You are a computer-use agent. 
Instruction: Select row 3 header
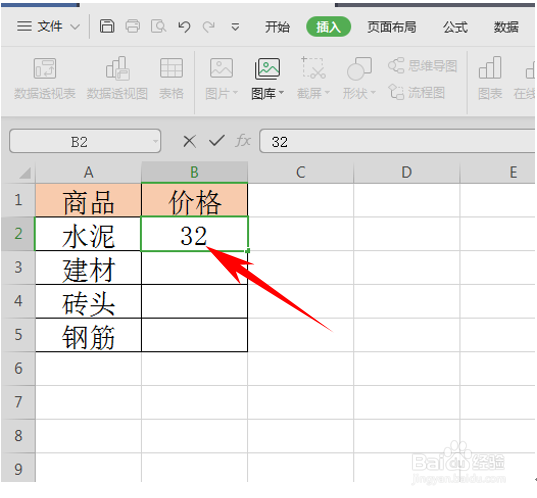click(x=18, y=267)
